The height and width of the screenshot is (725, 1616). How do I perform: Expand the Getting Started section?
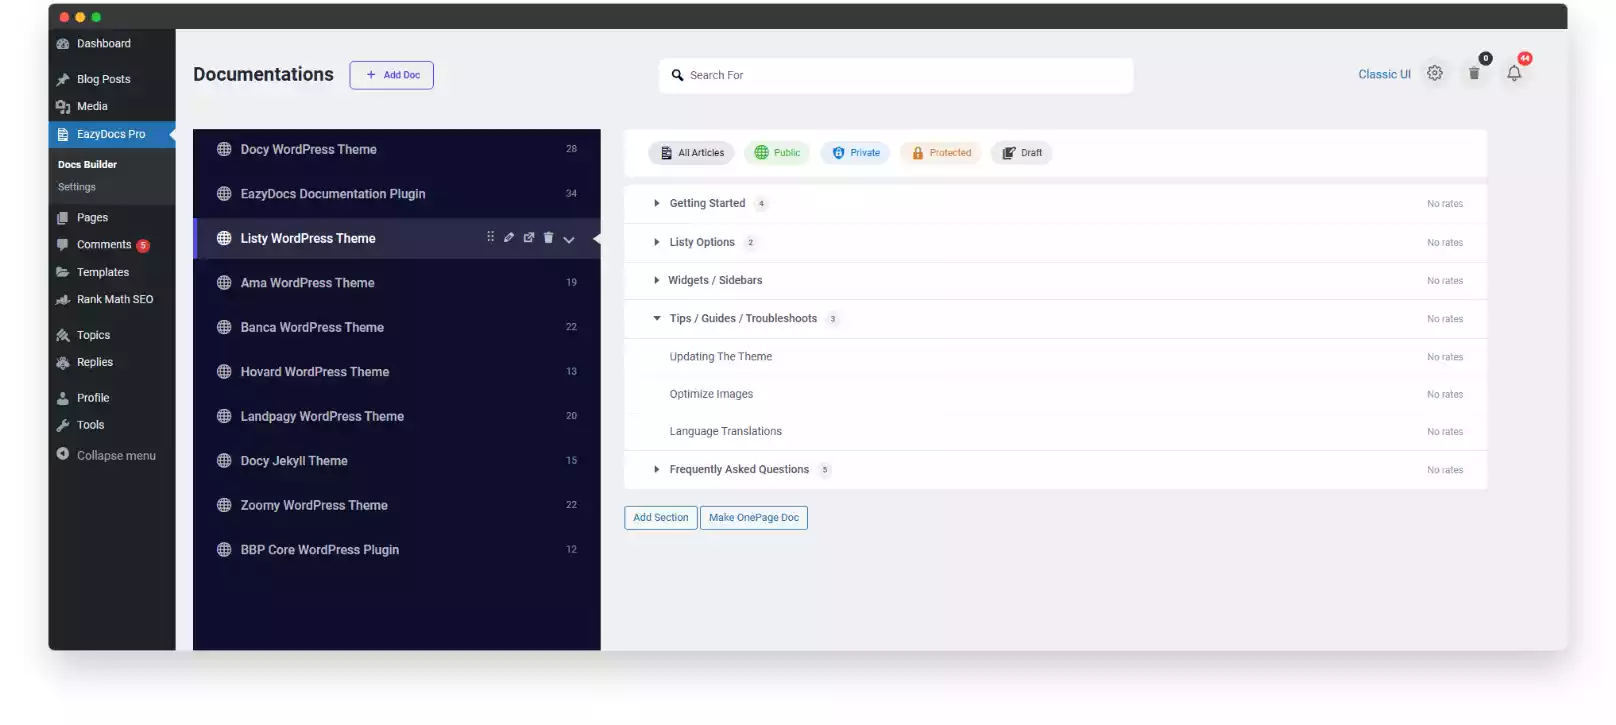[x=657, y=203]
